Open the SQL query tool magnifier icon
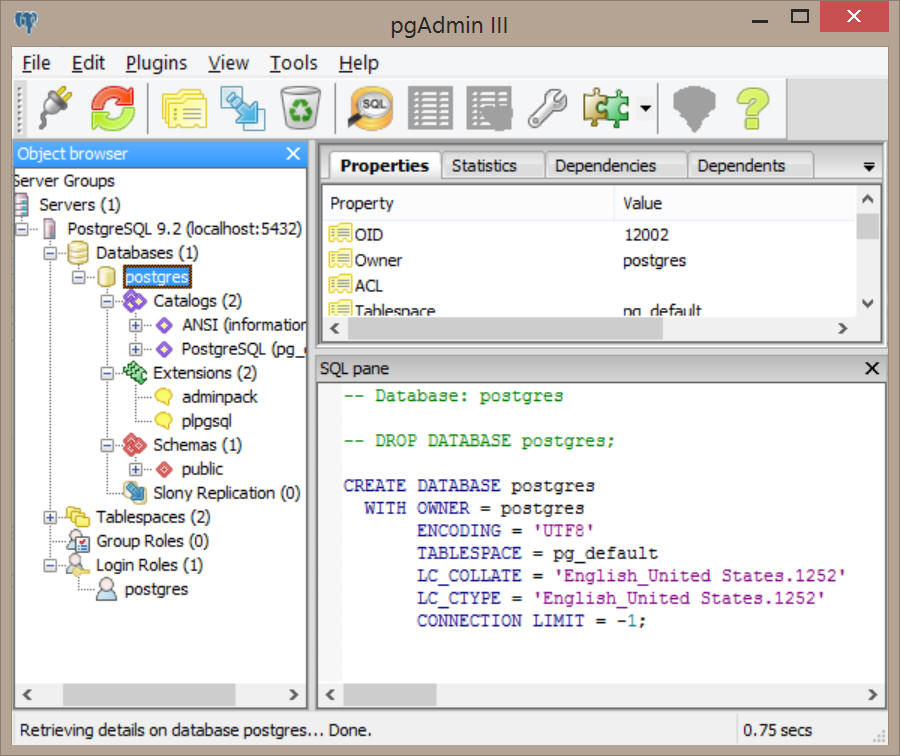 coord(371,107)
